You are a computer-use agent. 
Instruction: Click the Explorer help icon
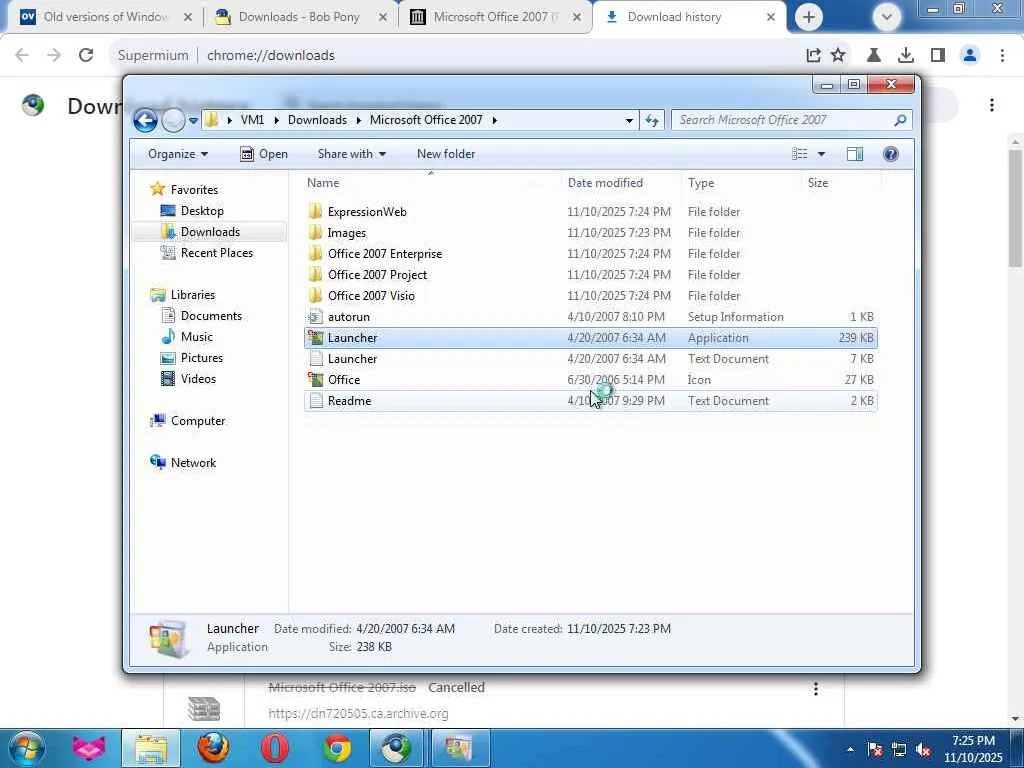[891, 154]
